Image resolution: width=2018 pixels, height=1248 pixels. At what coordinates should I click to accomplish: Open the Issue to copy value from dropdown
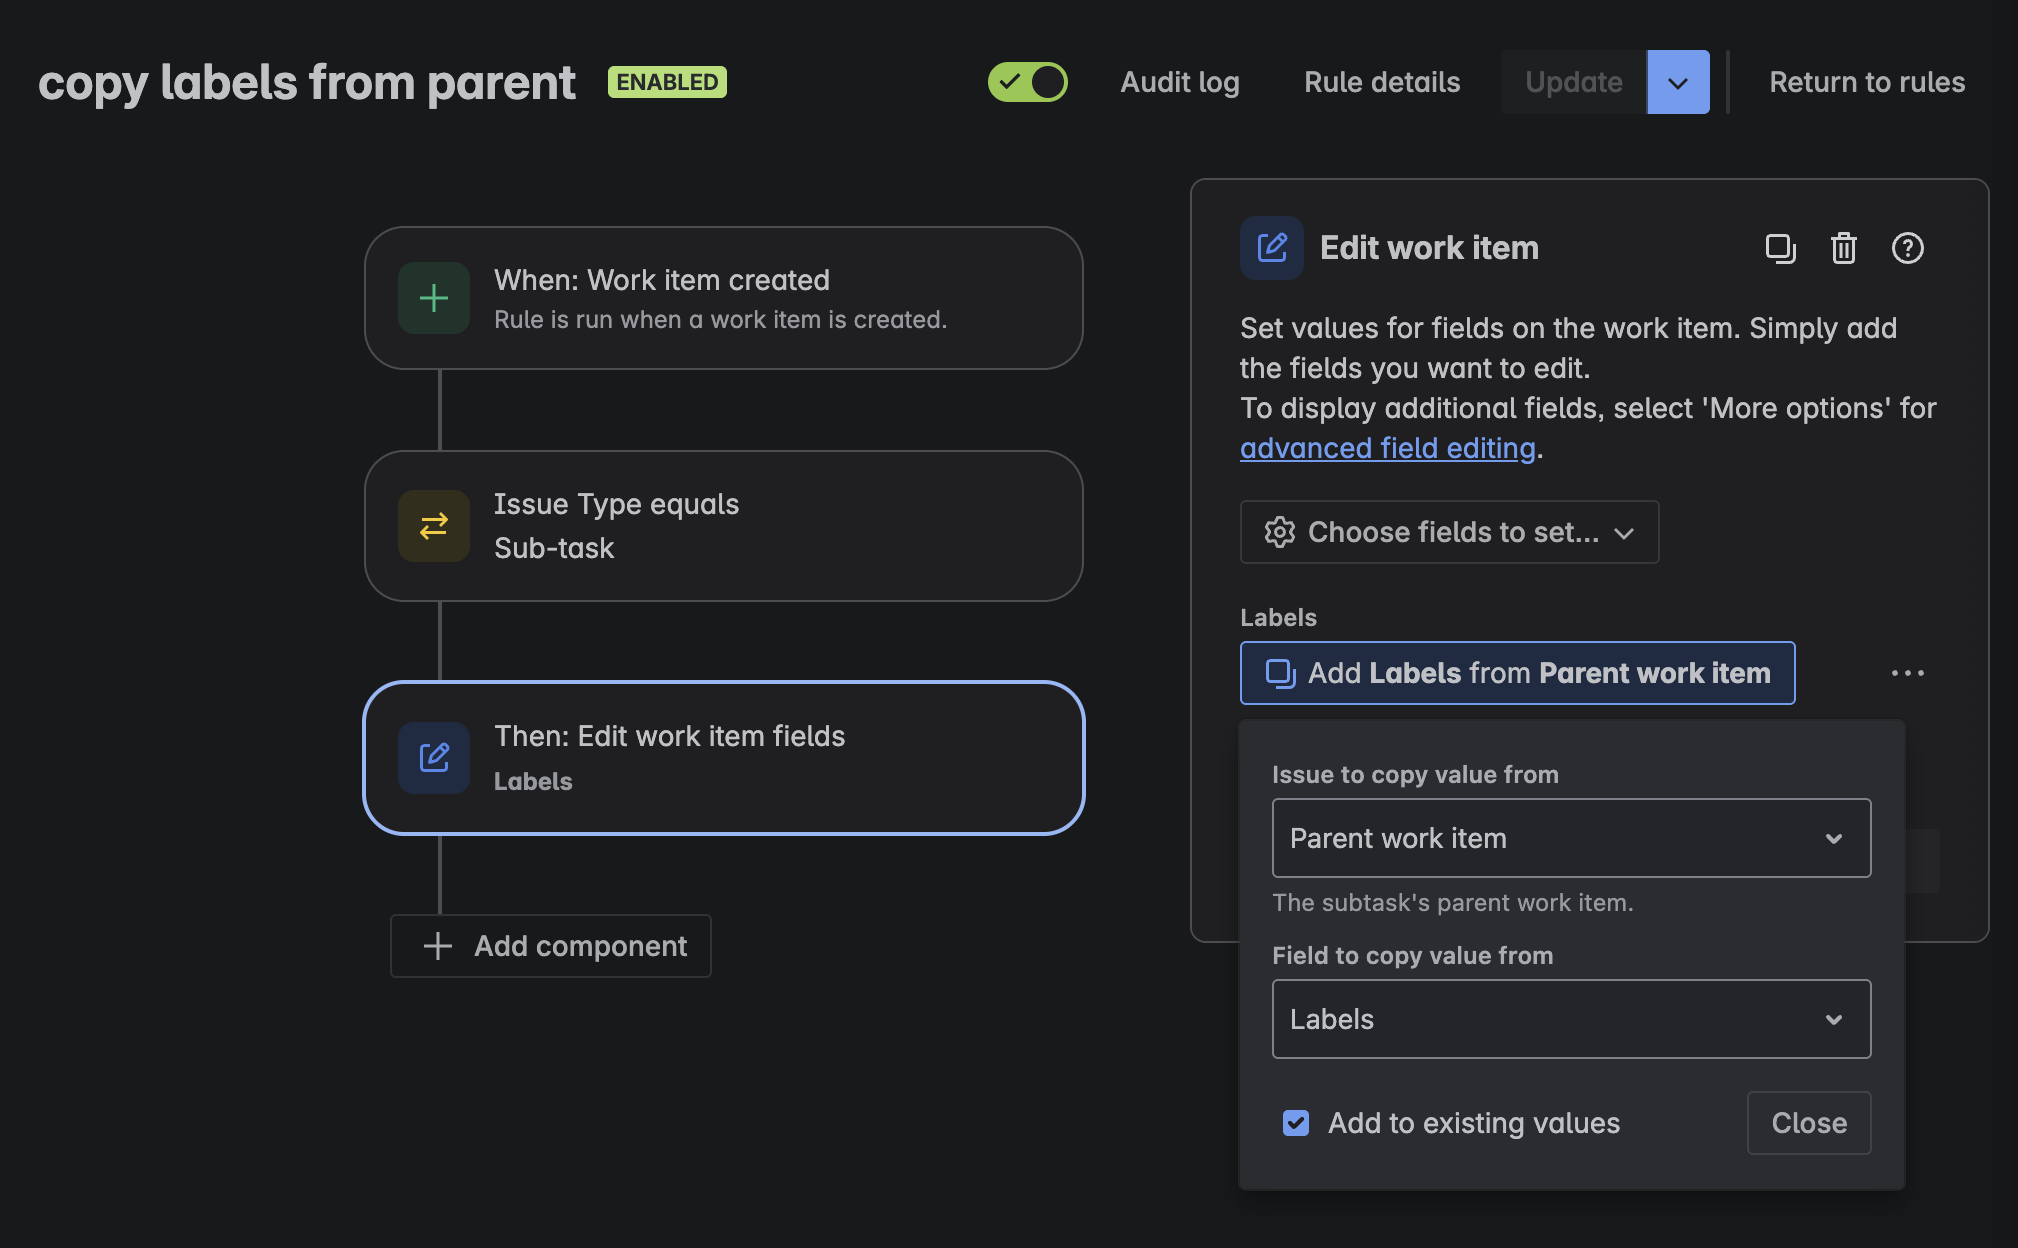(x=1570, y=838)
